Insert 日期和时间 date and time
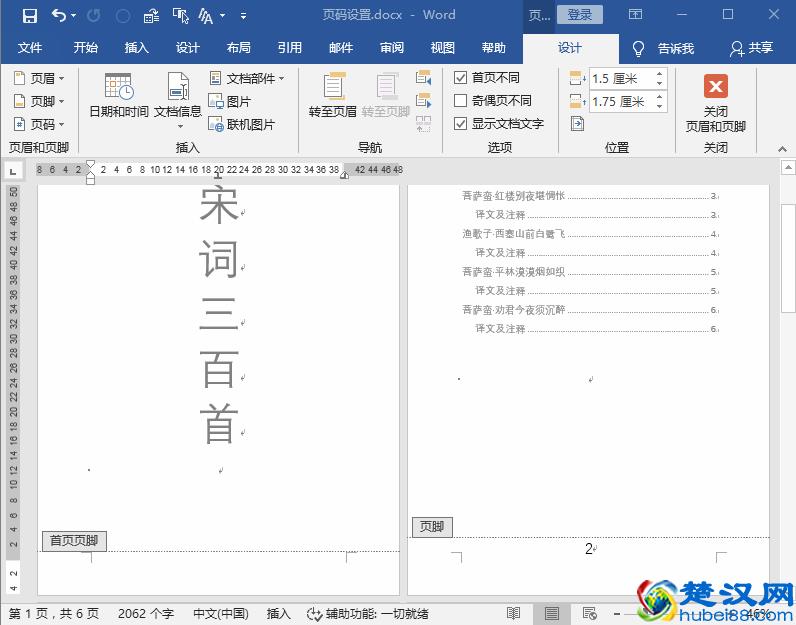Screen dimensions: 796x625 (x=119, y=95)
